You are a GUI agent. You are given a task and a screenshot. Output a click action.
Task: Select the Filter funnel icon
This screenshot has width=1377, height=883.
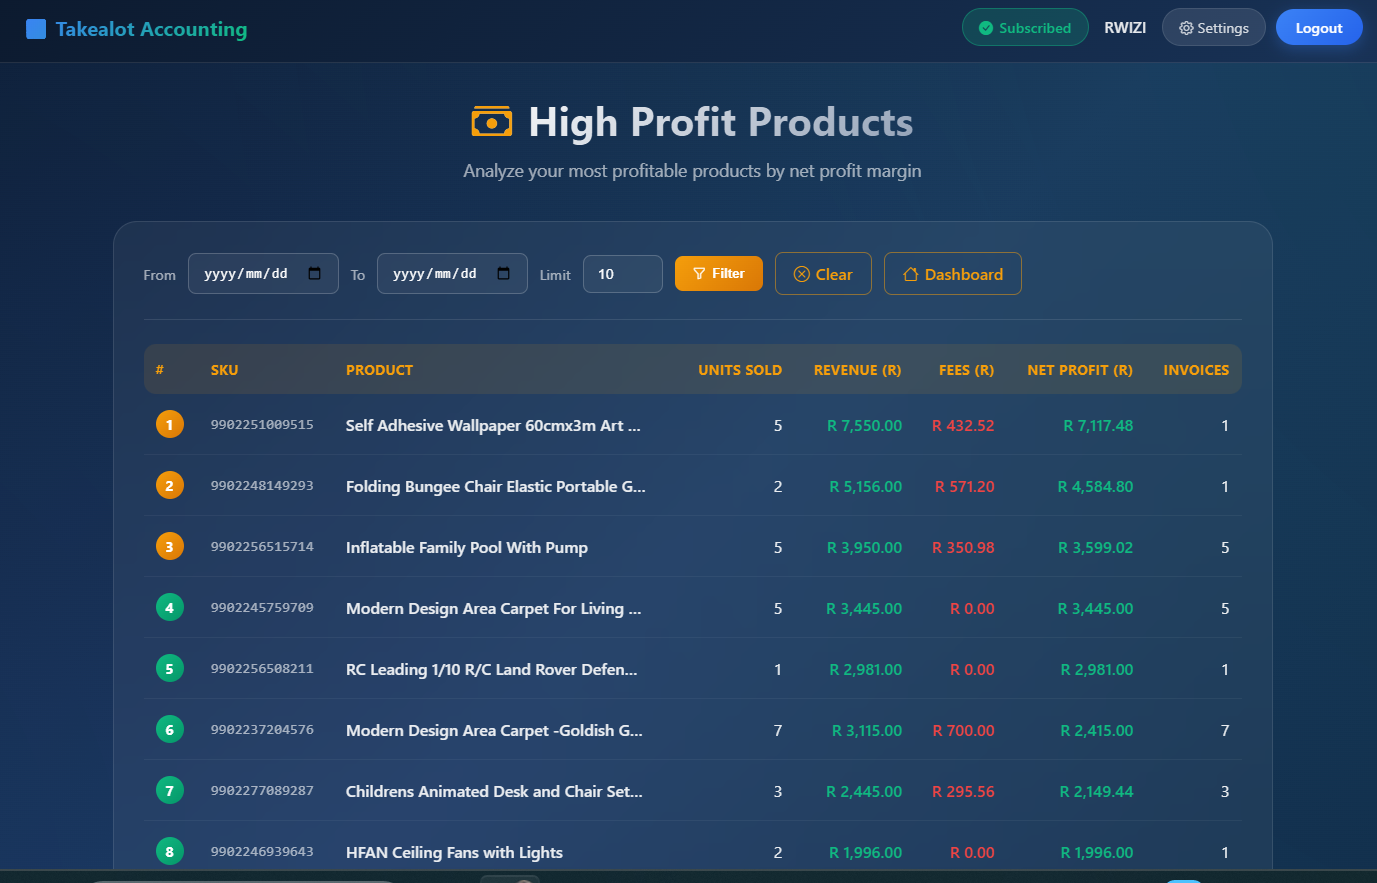click(x=700, y=273)
